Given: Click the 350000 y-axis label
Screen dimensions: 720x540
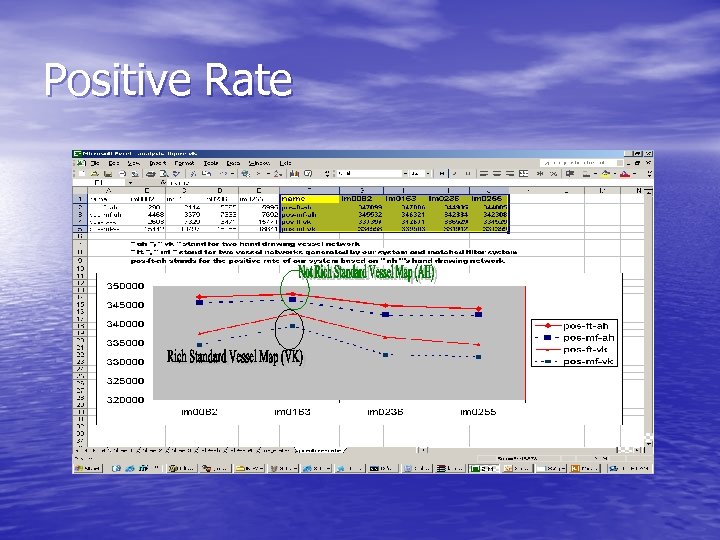Looking at the screenshot, I should (125, 286).
